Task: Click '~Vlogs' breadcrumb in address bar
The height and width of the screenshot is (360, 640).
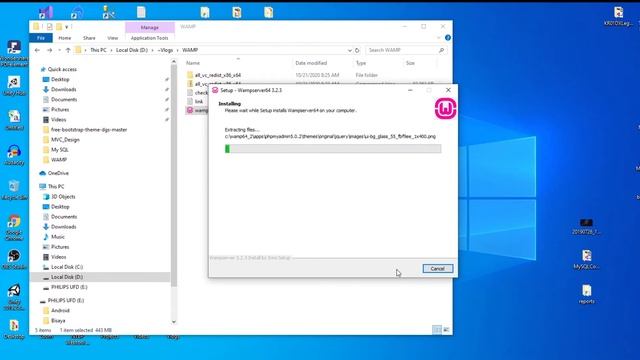Action: (166, 50)
